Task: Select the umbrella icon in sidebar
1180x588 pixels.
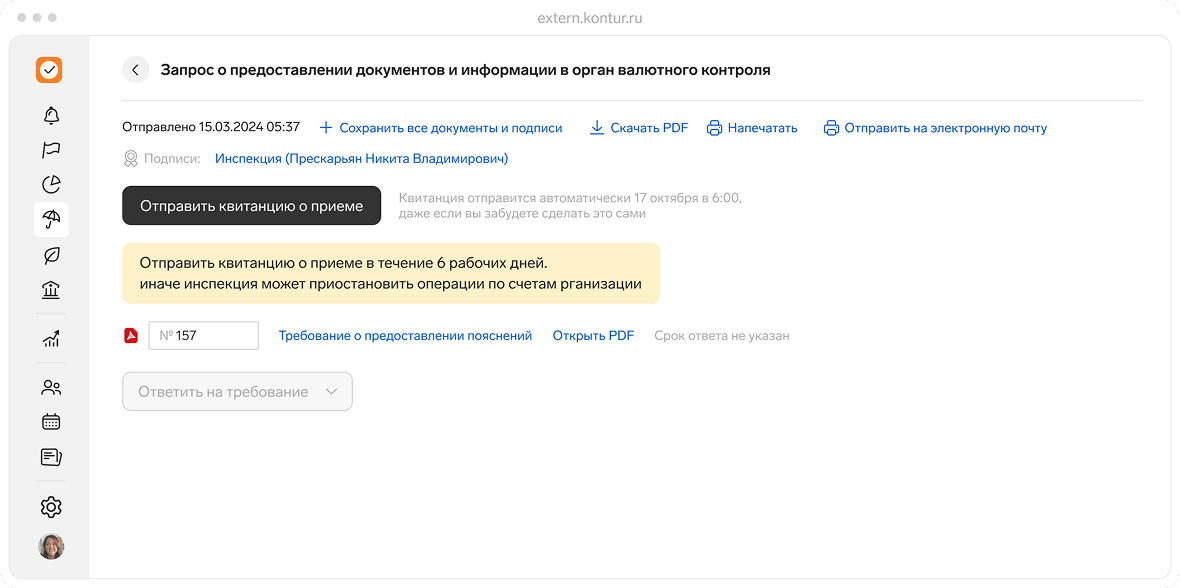Action: click(x=51, y=219)
